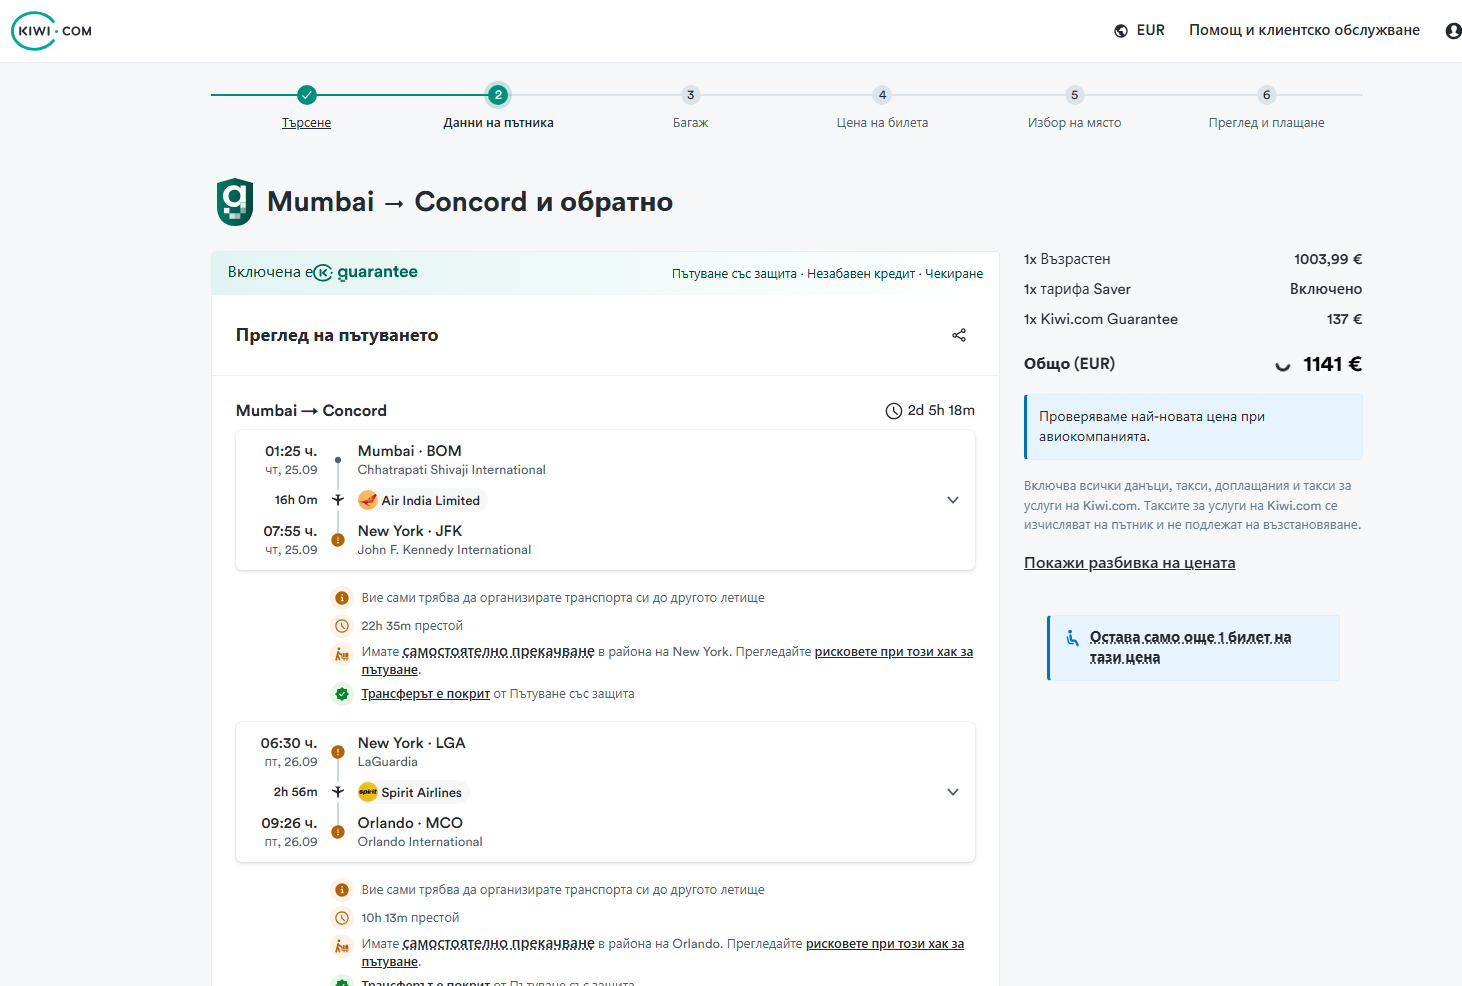Image resolution: width=1462 pixels, height=986 pixels.
Task: Click the plane icon next to 16h 0m
Action: coord(338,500)
